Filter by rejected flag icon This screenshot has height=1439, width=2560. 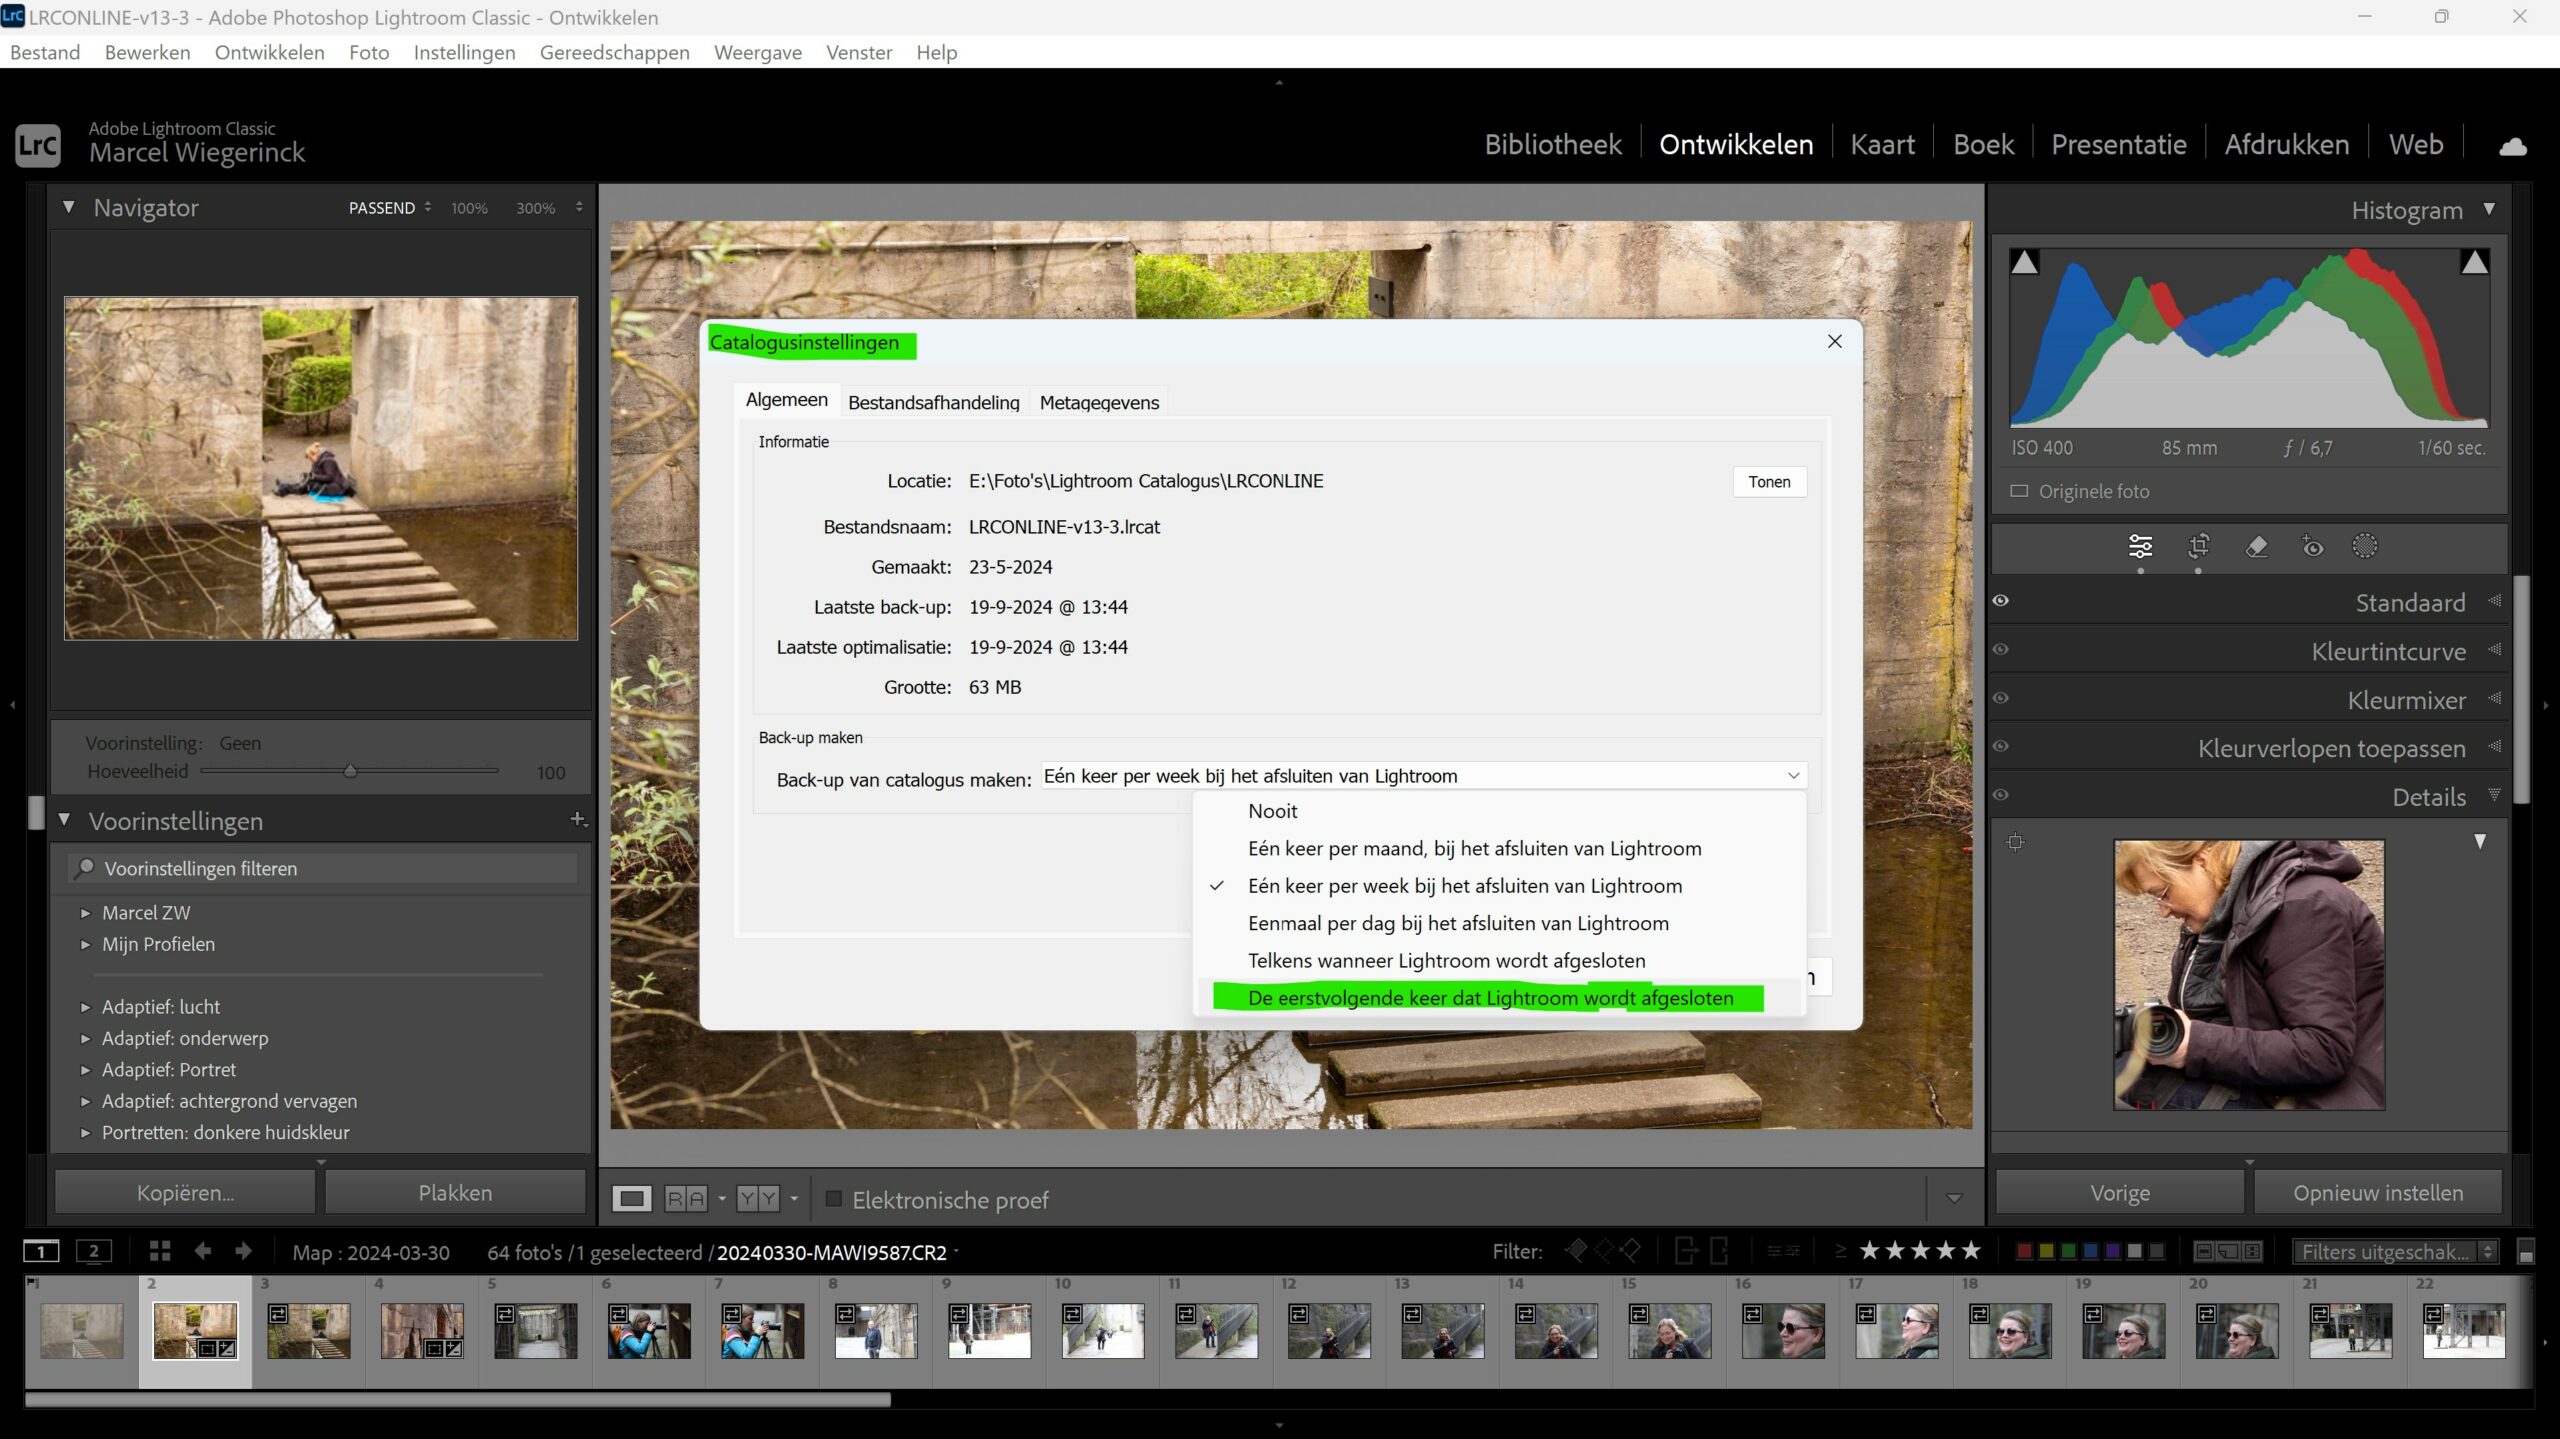pos(1630,1251)
